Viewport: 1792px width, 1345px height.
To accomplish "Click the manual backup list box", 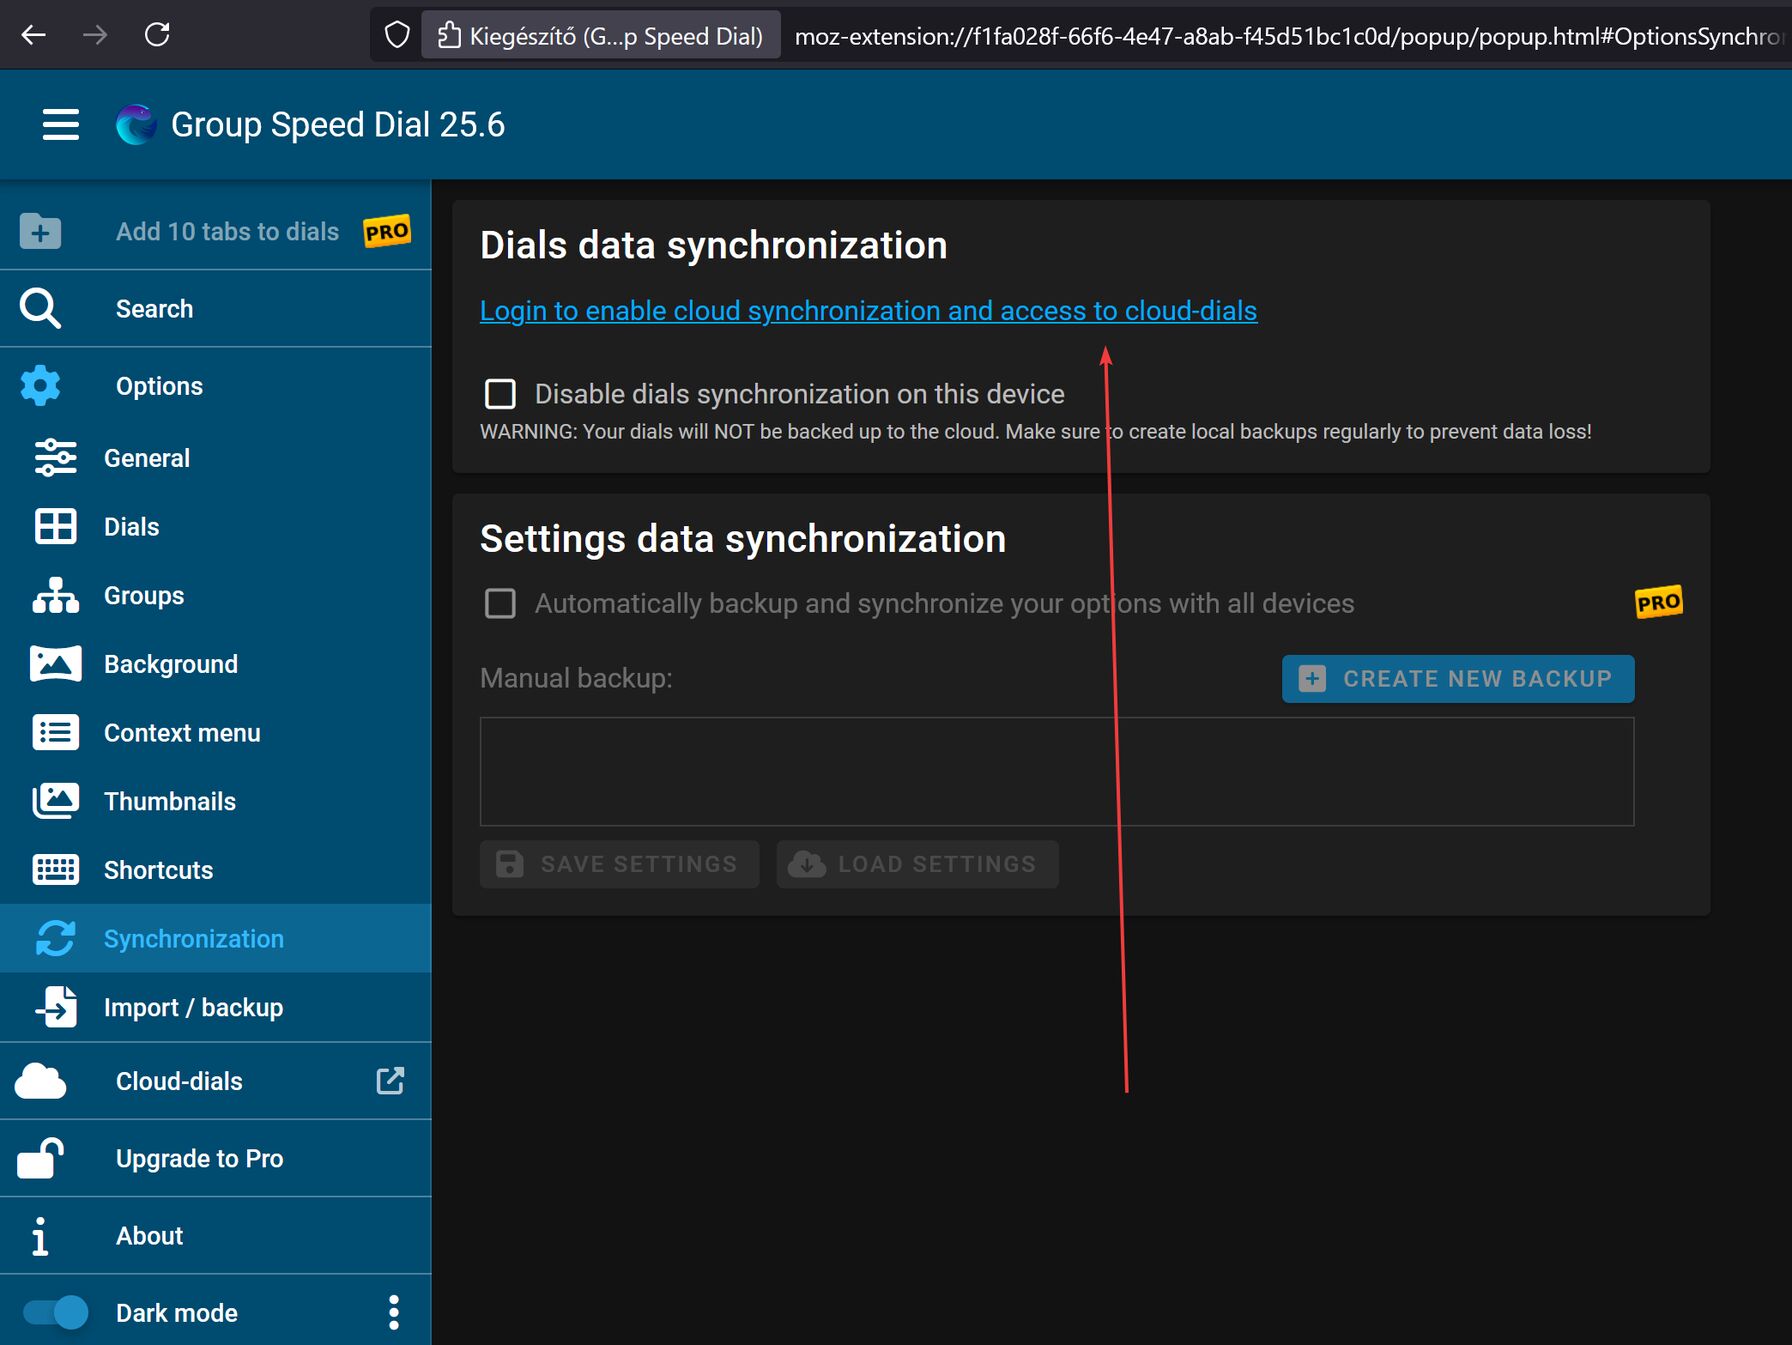I will tap(1057, 771).
